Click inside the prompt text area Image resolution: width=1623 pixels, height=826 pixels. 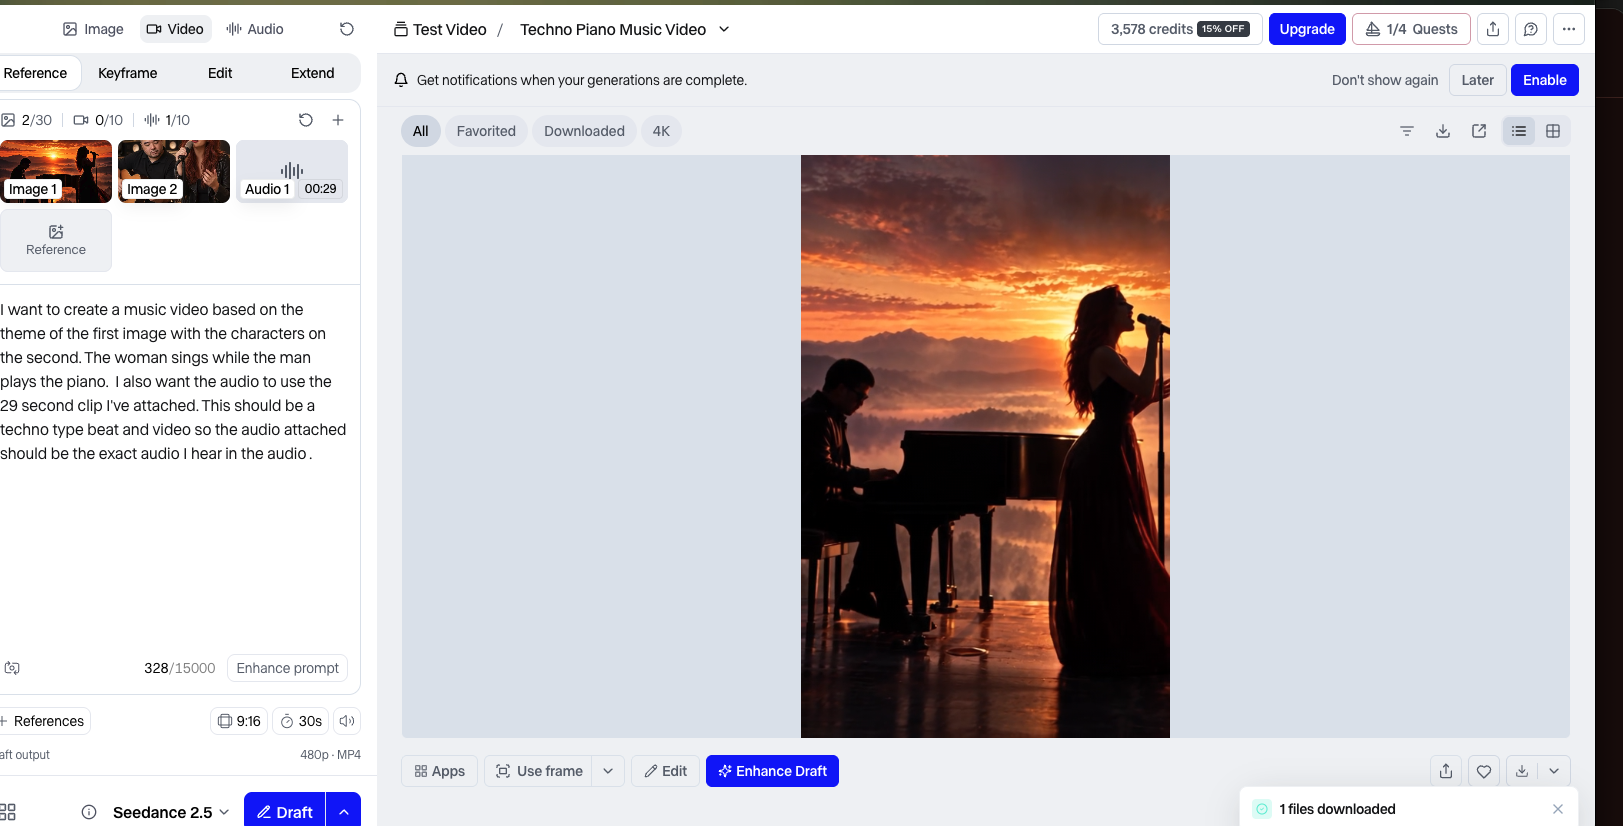click(175, 470)
